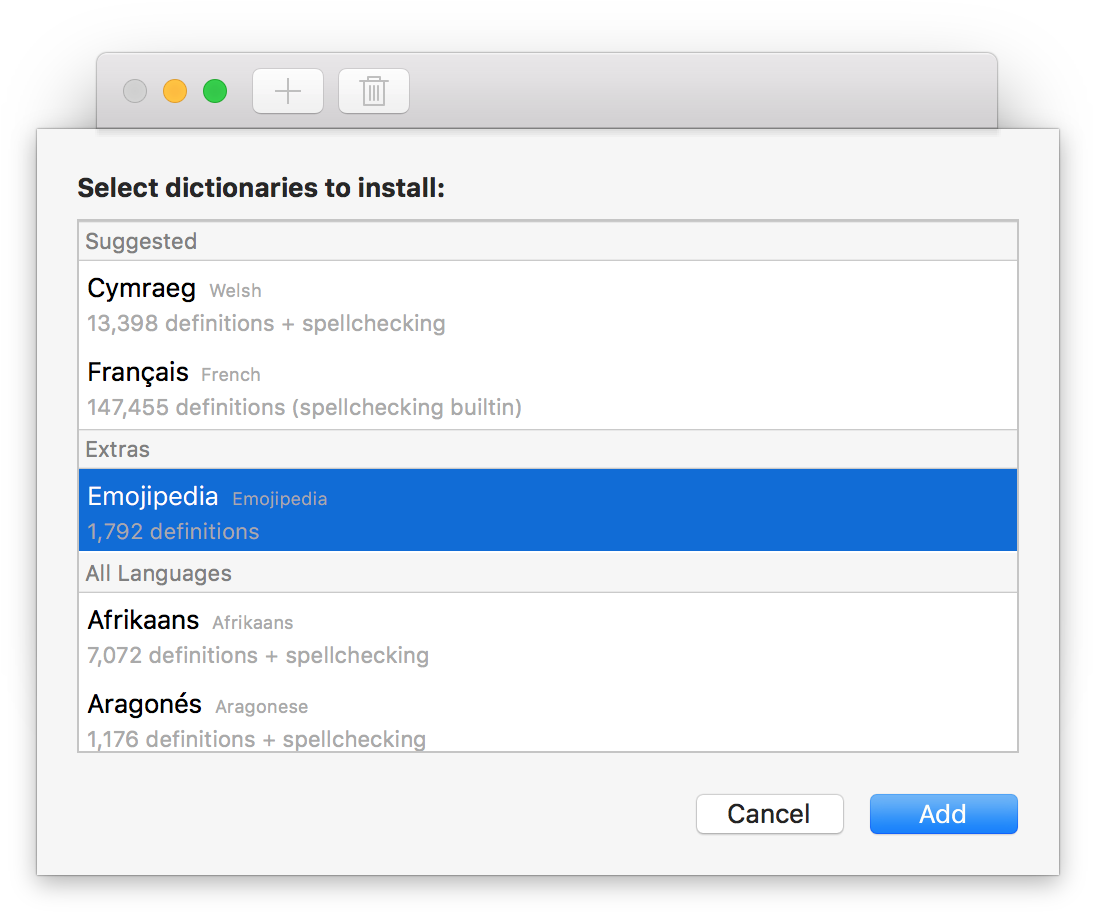The image size is (1093, 912).
Task: Click the Cancel button
Action: point(770,814)
